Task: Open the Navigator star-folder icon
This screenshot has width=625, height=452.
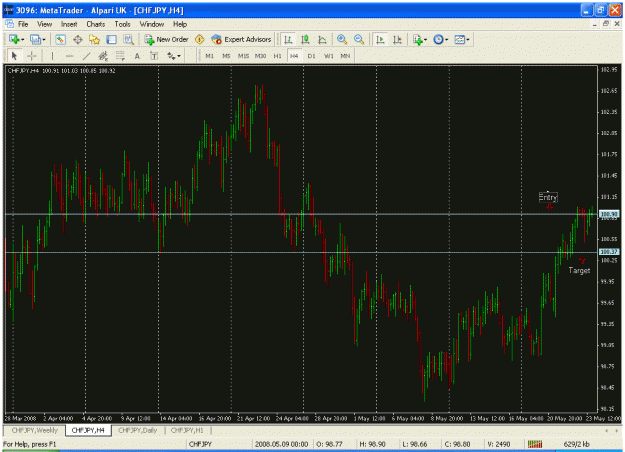Action: pos(94,39)
